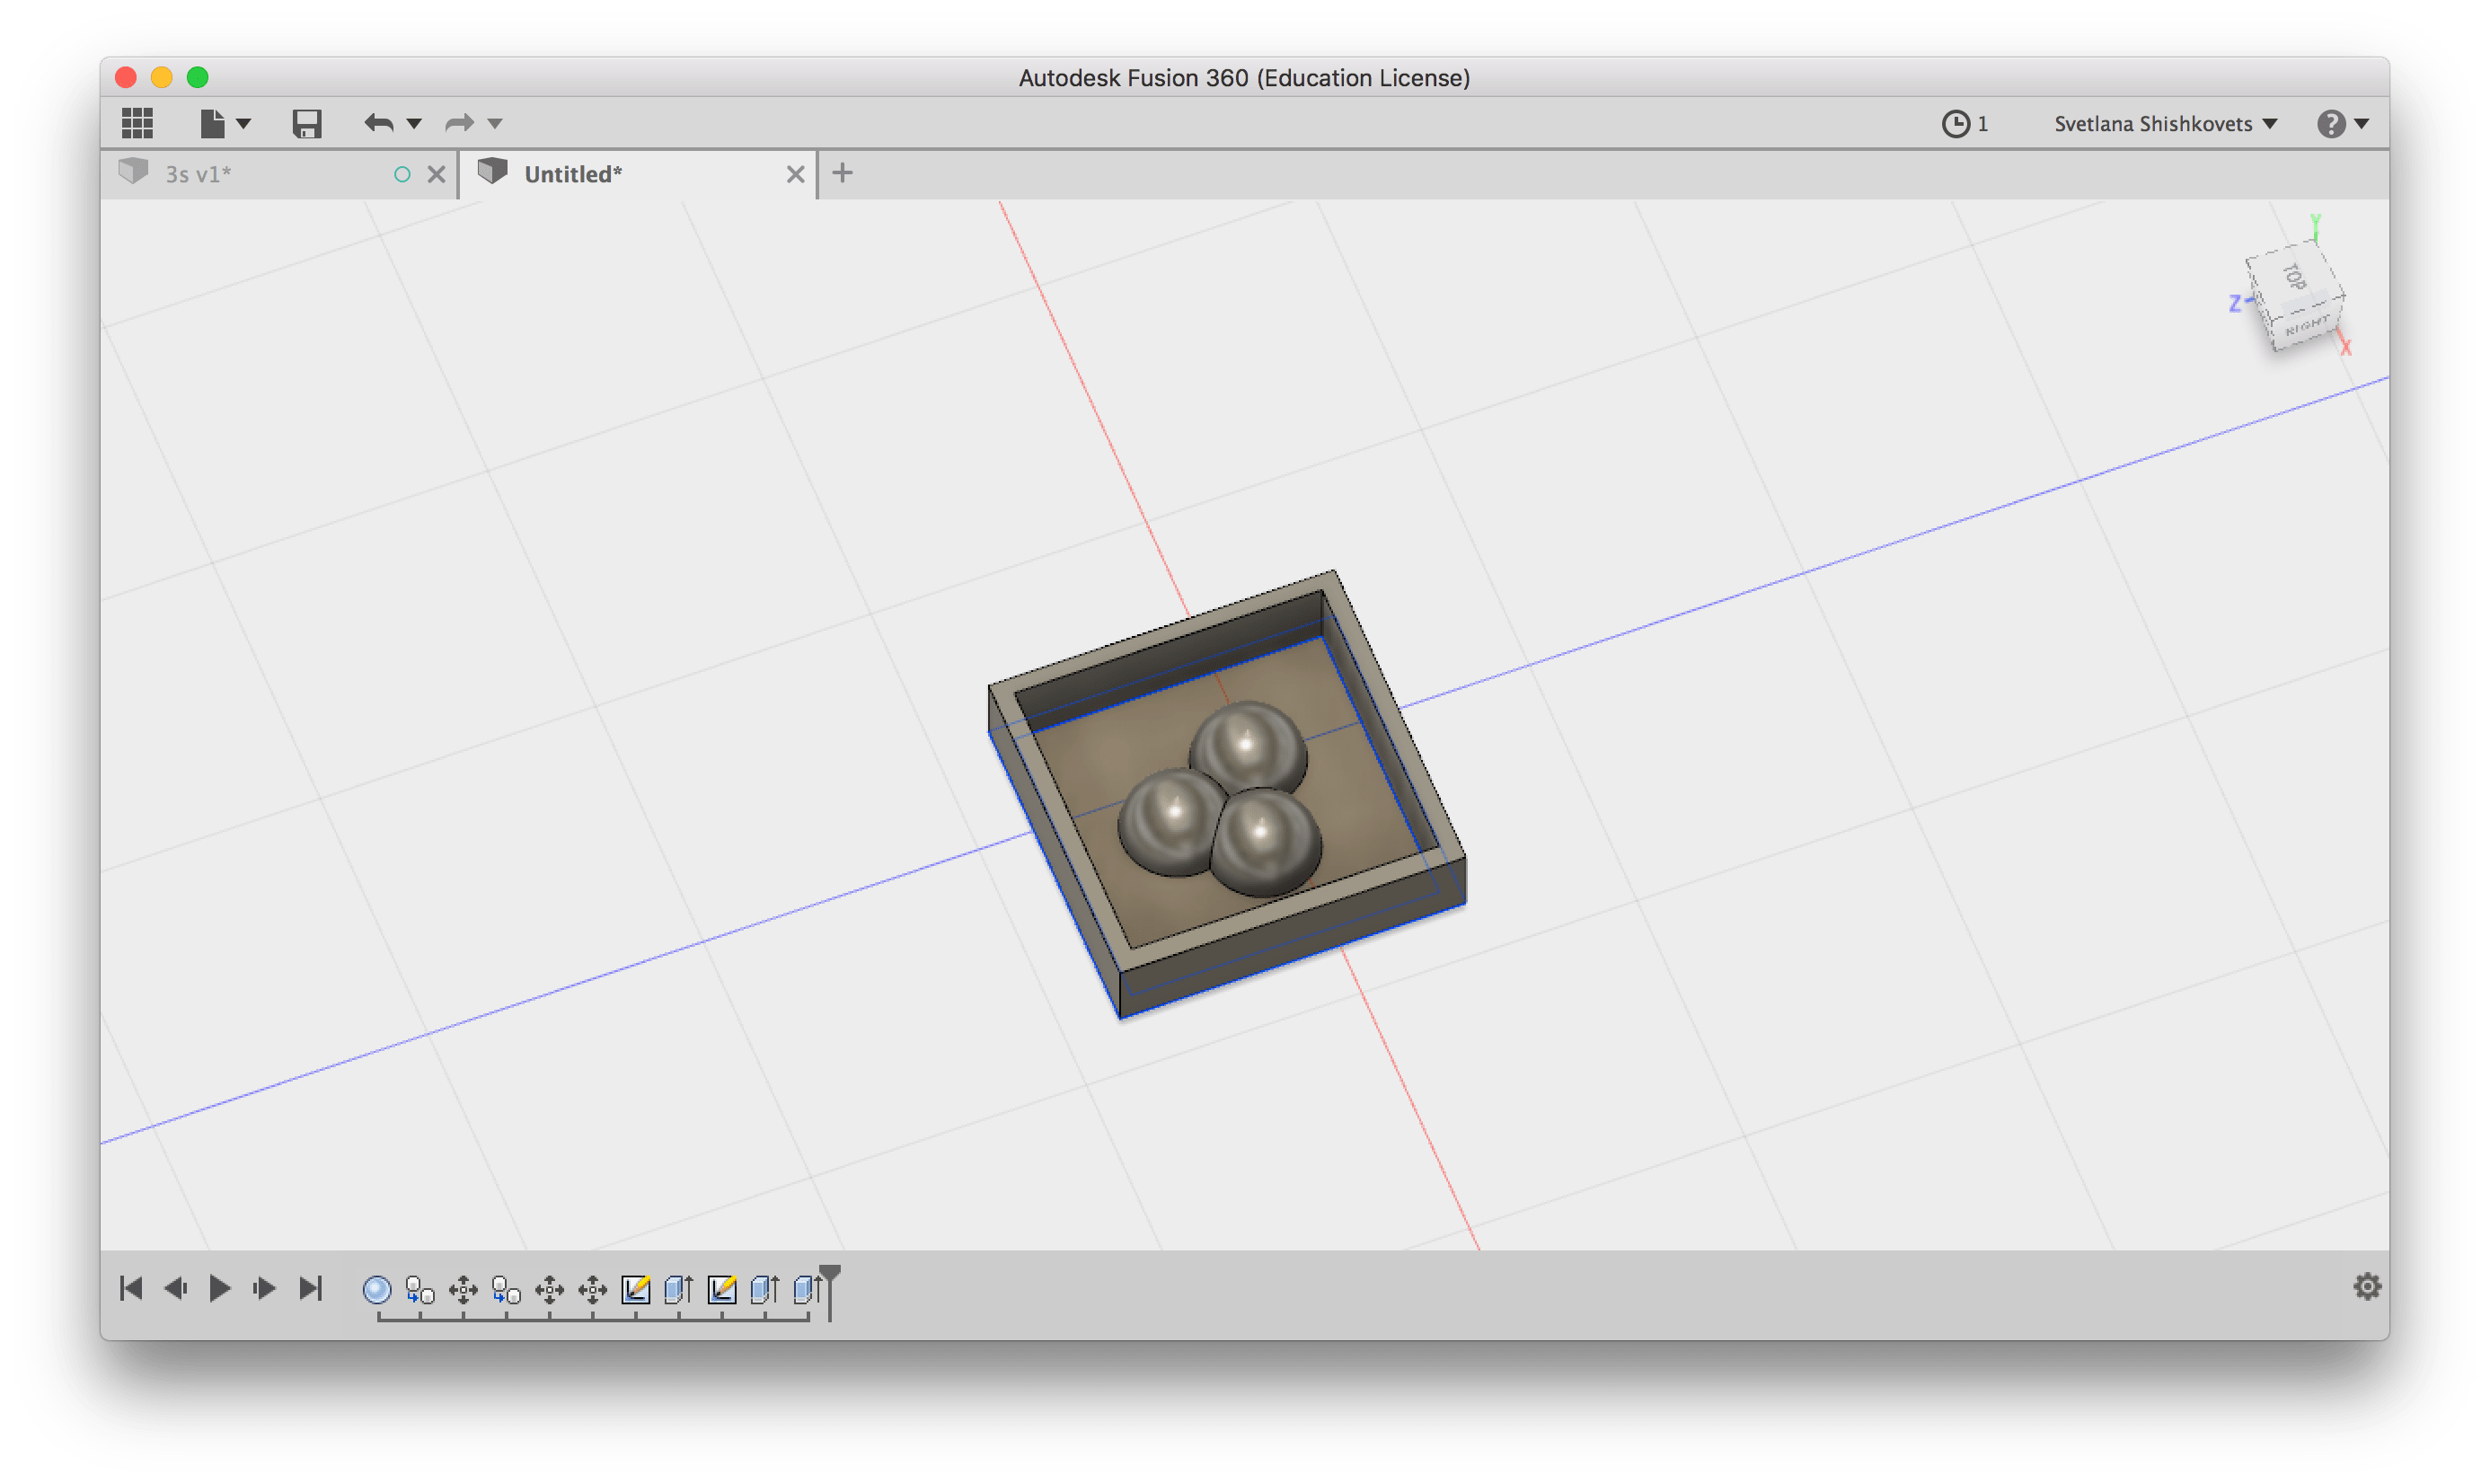Close the 3s v1* tab
Image resolution: width=2490 pixels, height=1484 pixels.
437,174
